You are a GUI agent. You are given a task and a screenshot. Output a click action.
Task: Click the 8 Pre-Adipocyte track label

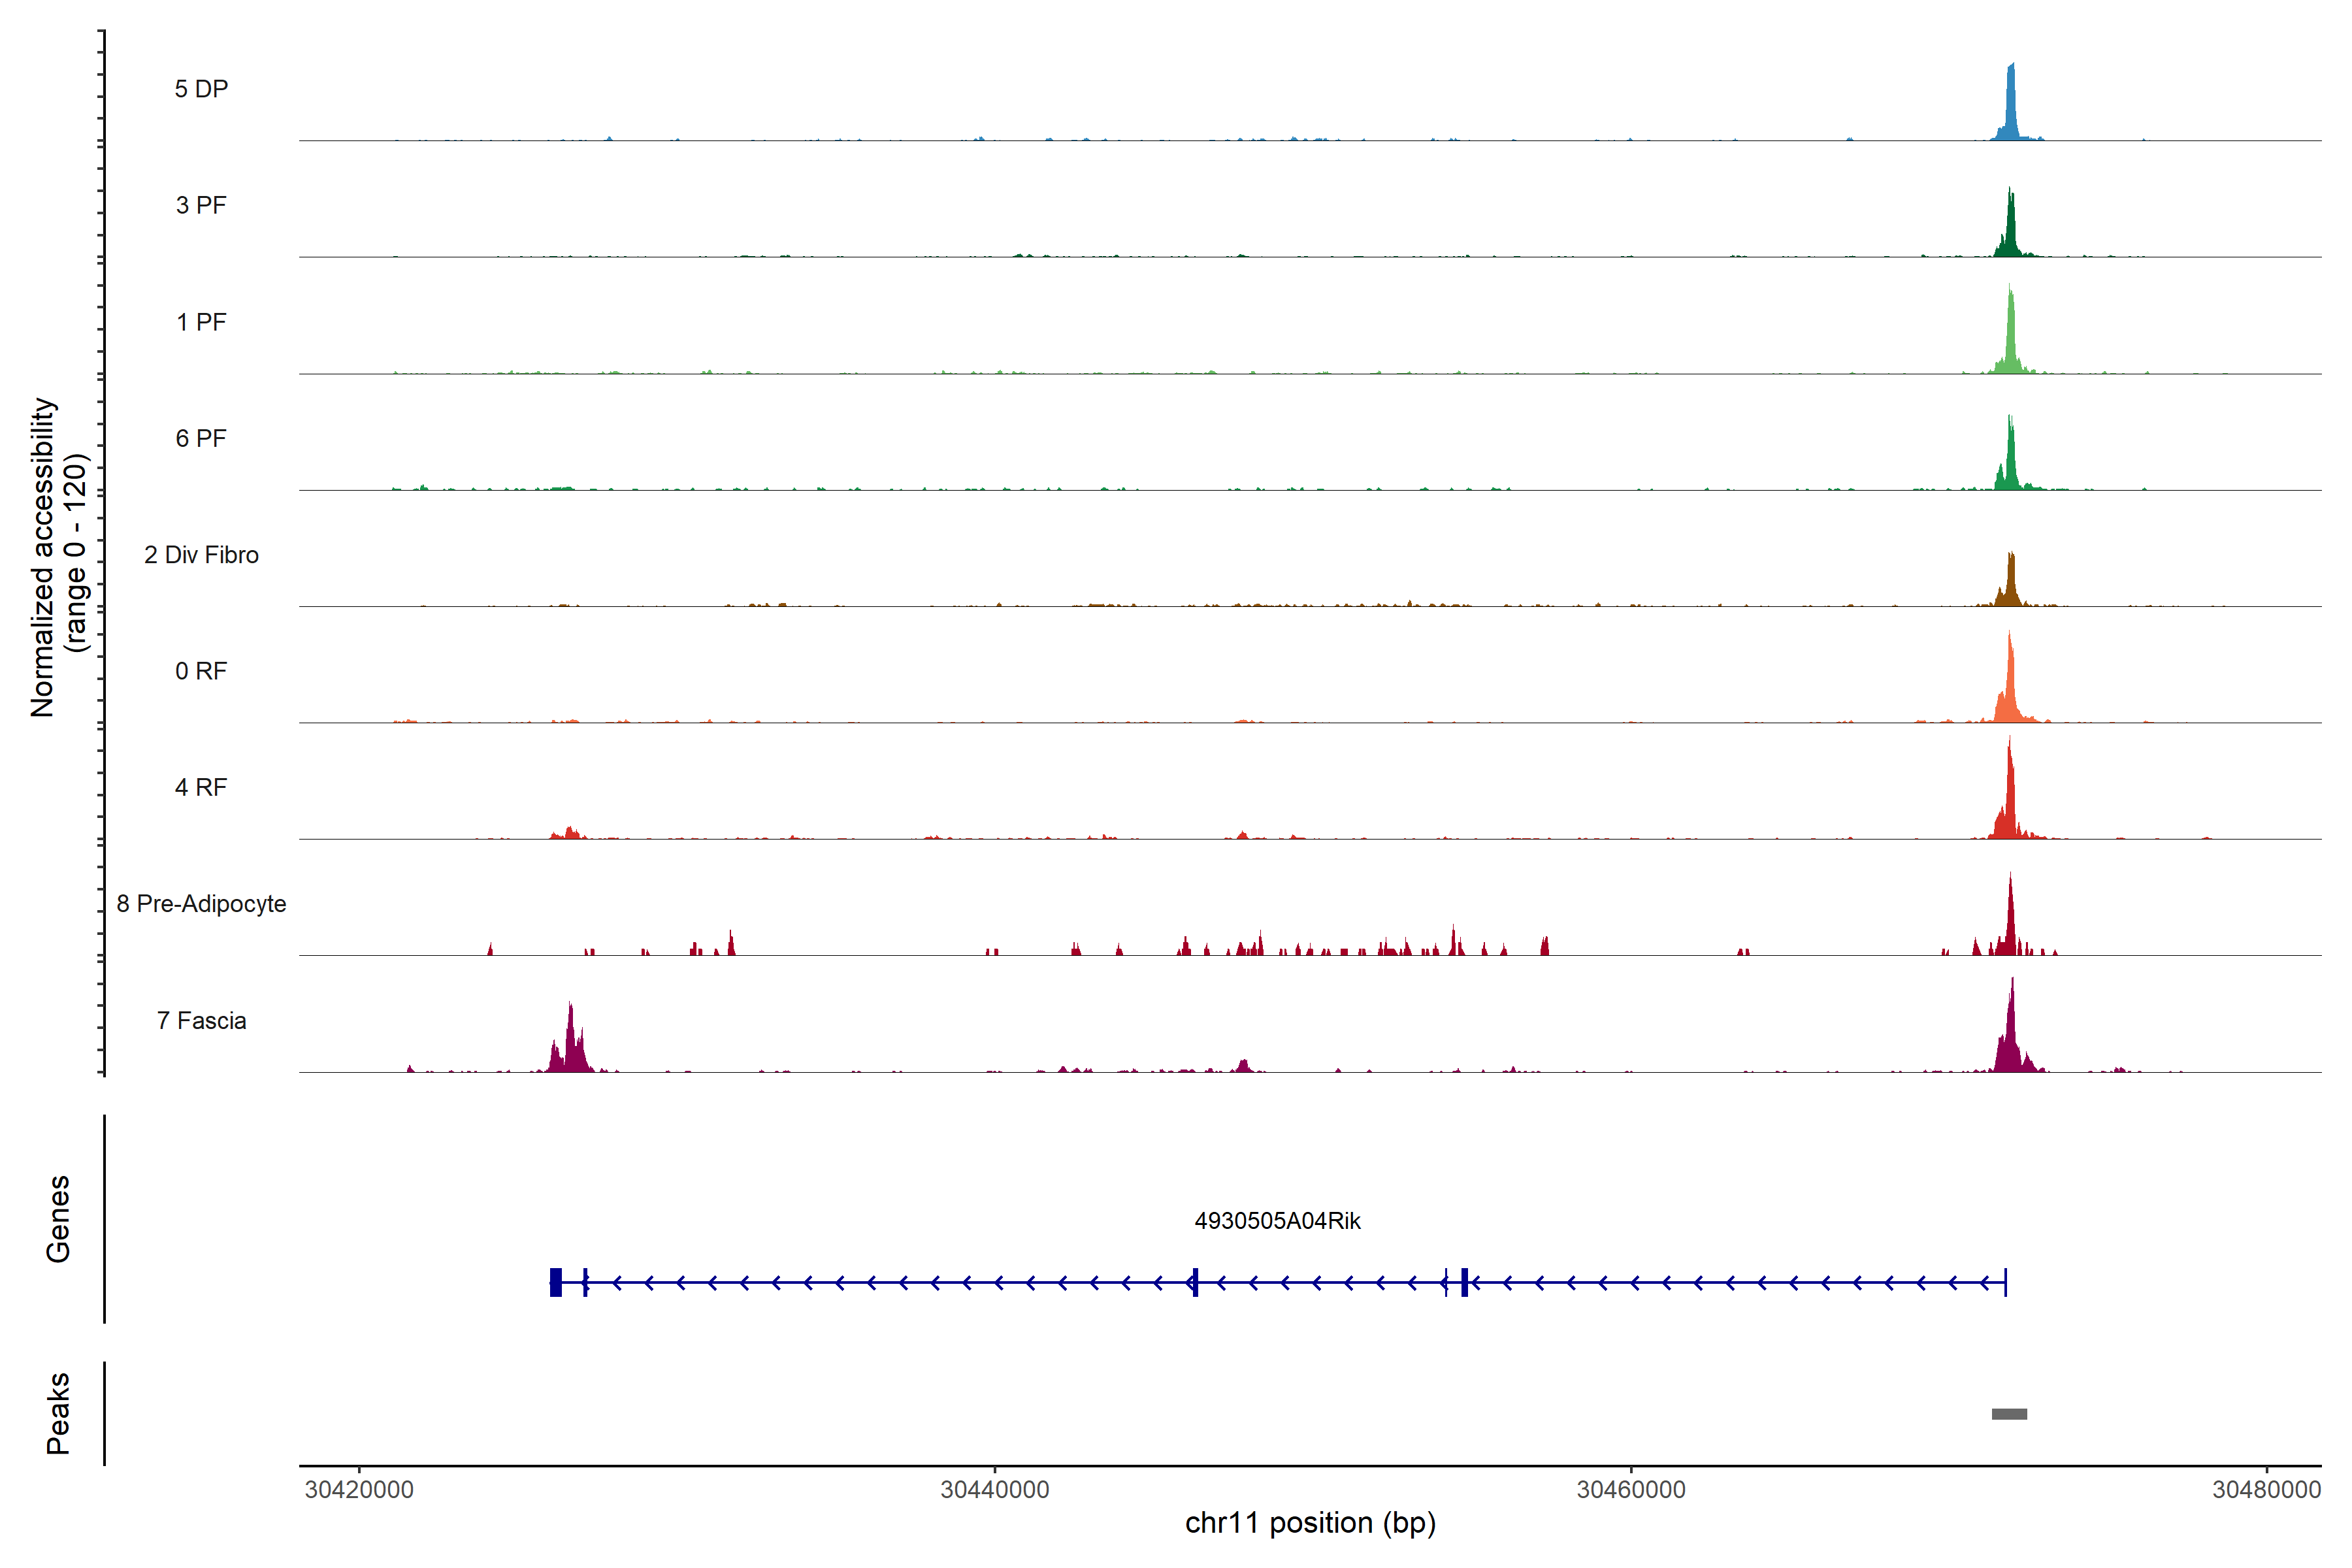point(201,904)
